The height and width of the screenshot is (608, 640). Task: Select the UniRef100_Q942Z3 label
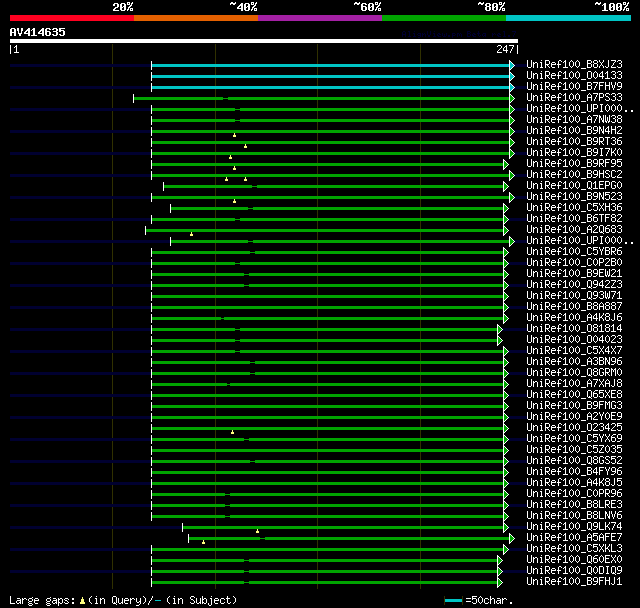(x=574, y=285)
